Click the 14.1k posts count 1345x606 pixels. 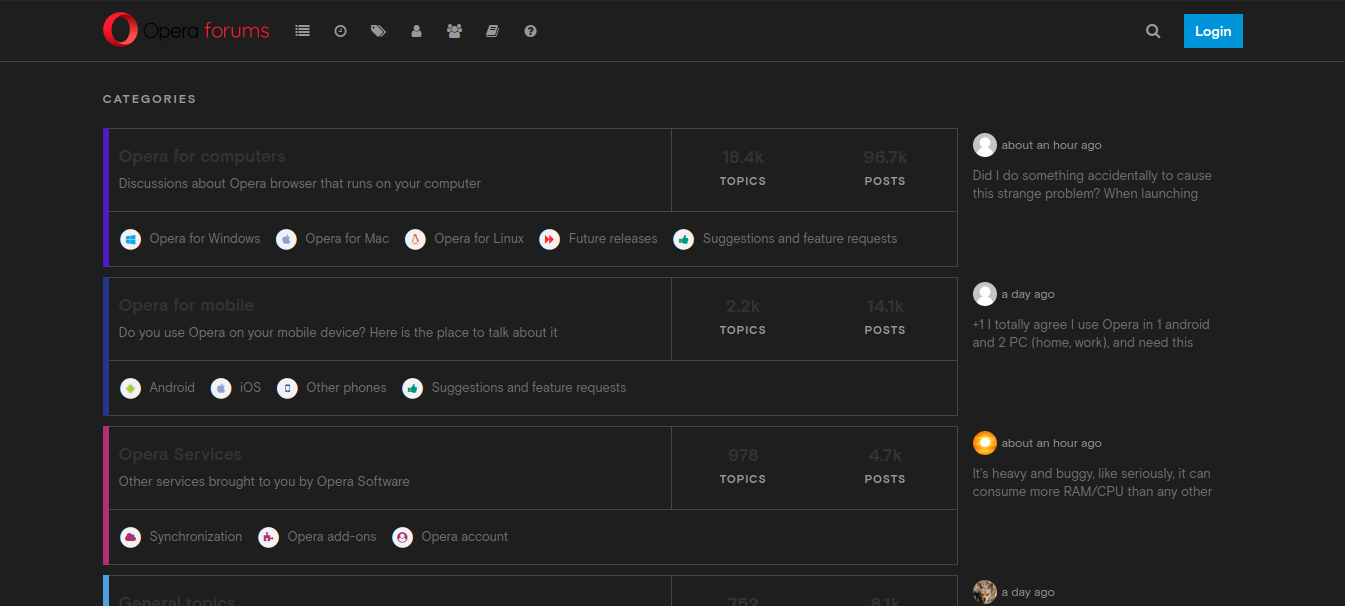pos(885,306)
